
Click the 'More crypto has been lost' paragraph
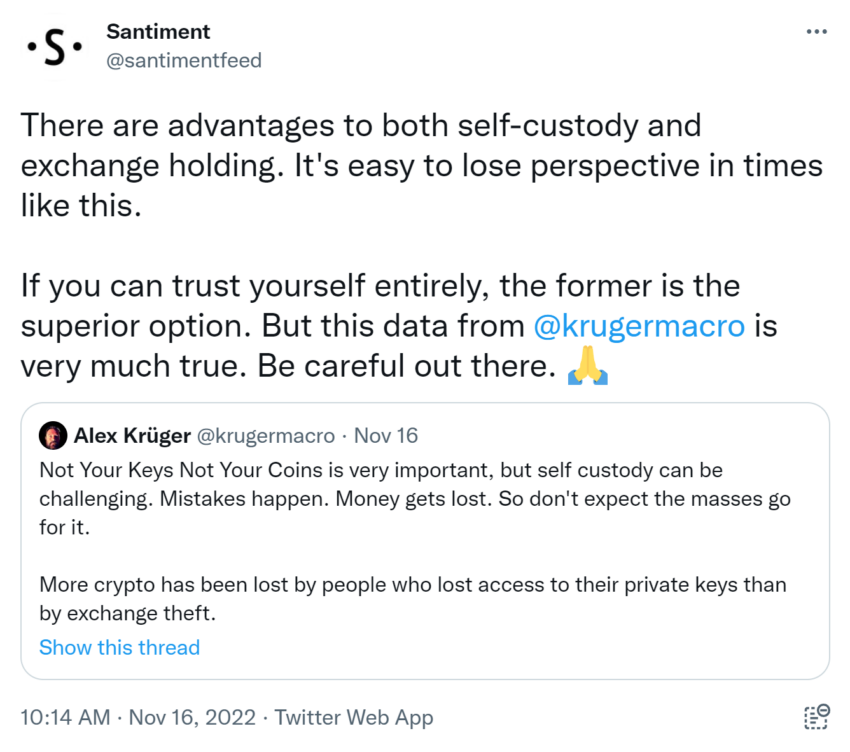(x=398, y=598)
